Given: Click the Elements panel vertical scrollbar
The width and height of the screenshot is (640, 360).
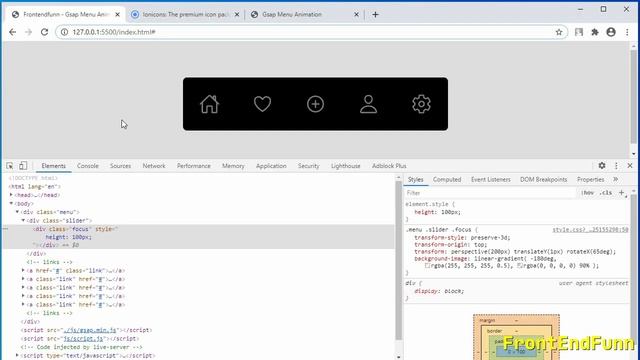Looking at the screenshot, I should click(399, 260).
